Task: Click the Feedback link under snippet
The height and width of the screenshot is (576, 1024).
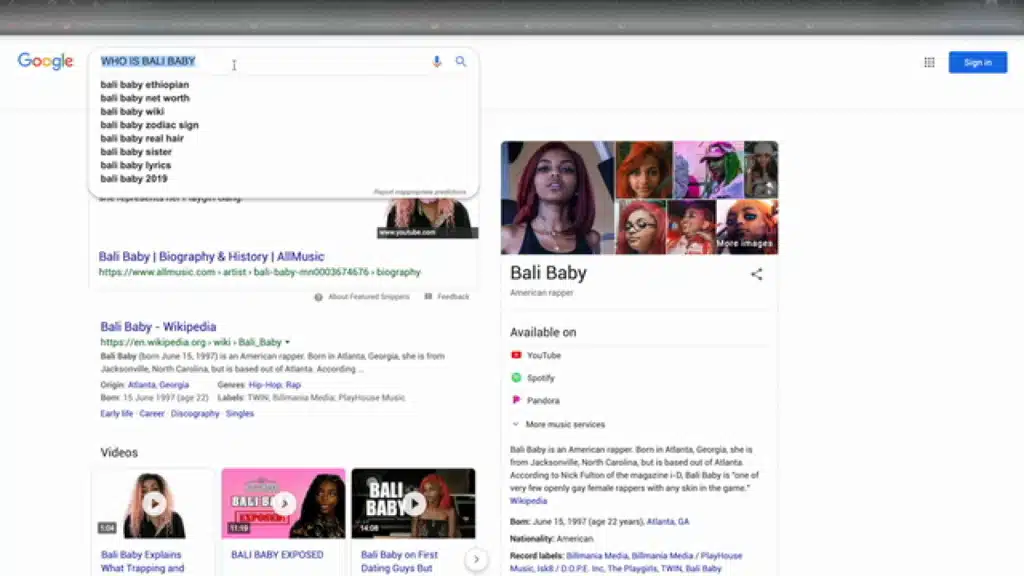Action: coord(452,297)
